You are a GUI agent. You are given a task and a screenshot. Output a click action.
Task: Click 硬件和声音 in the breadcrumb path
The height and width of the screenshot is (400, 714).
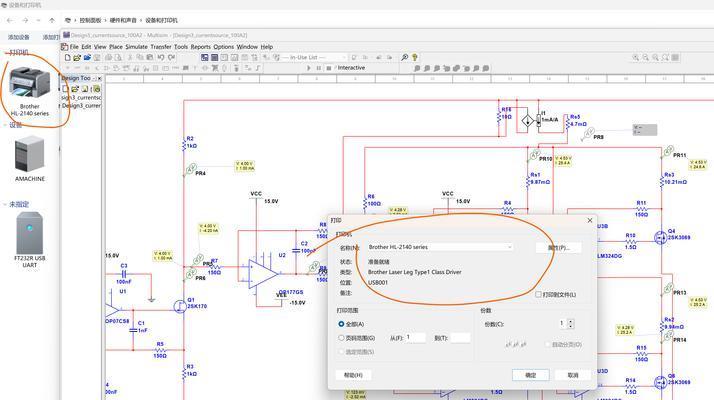123,21
